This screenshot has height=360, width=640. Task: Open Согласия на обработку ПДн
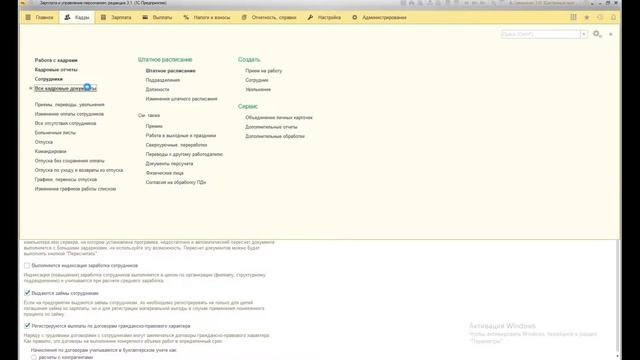(x=176, y=182)
